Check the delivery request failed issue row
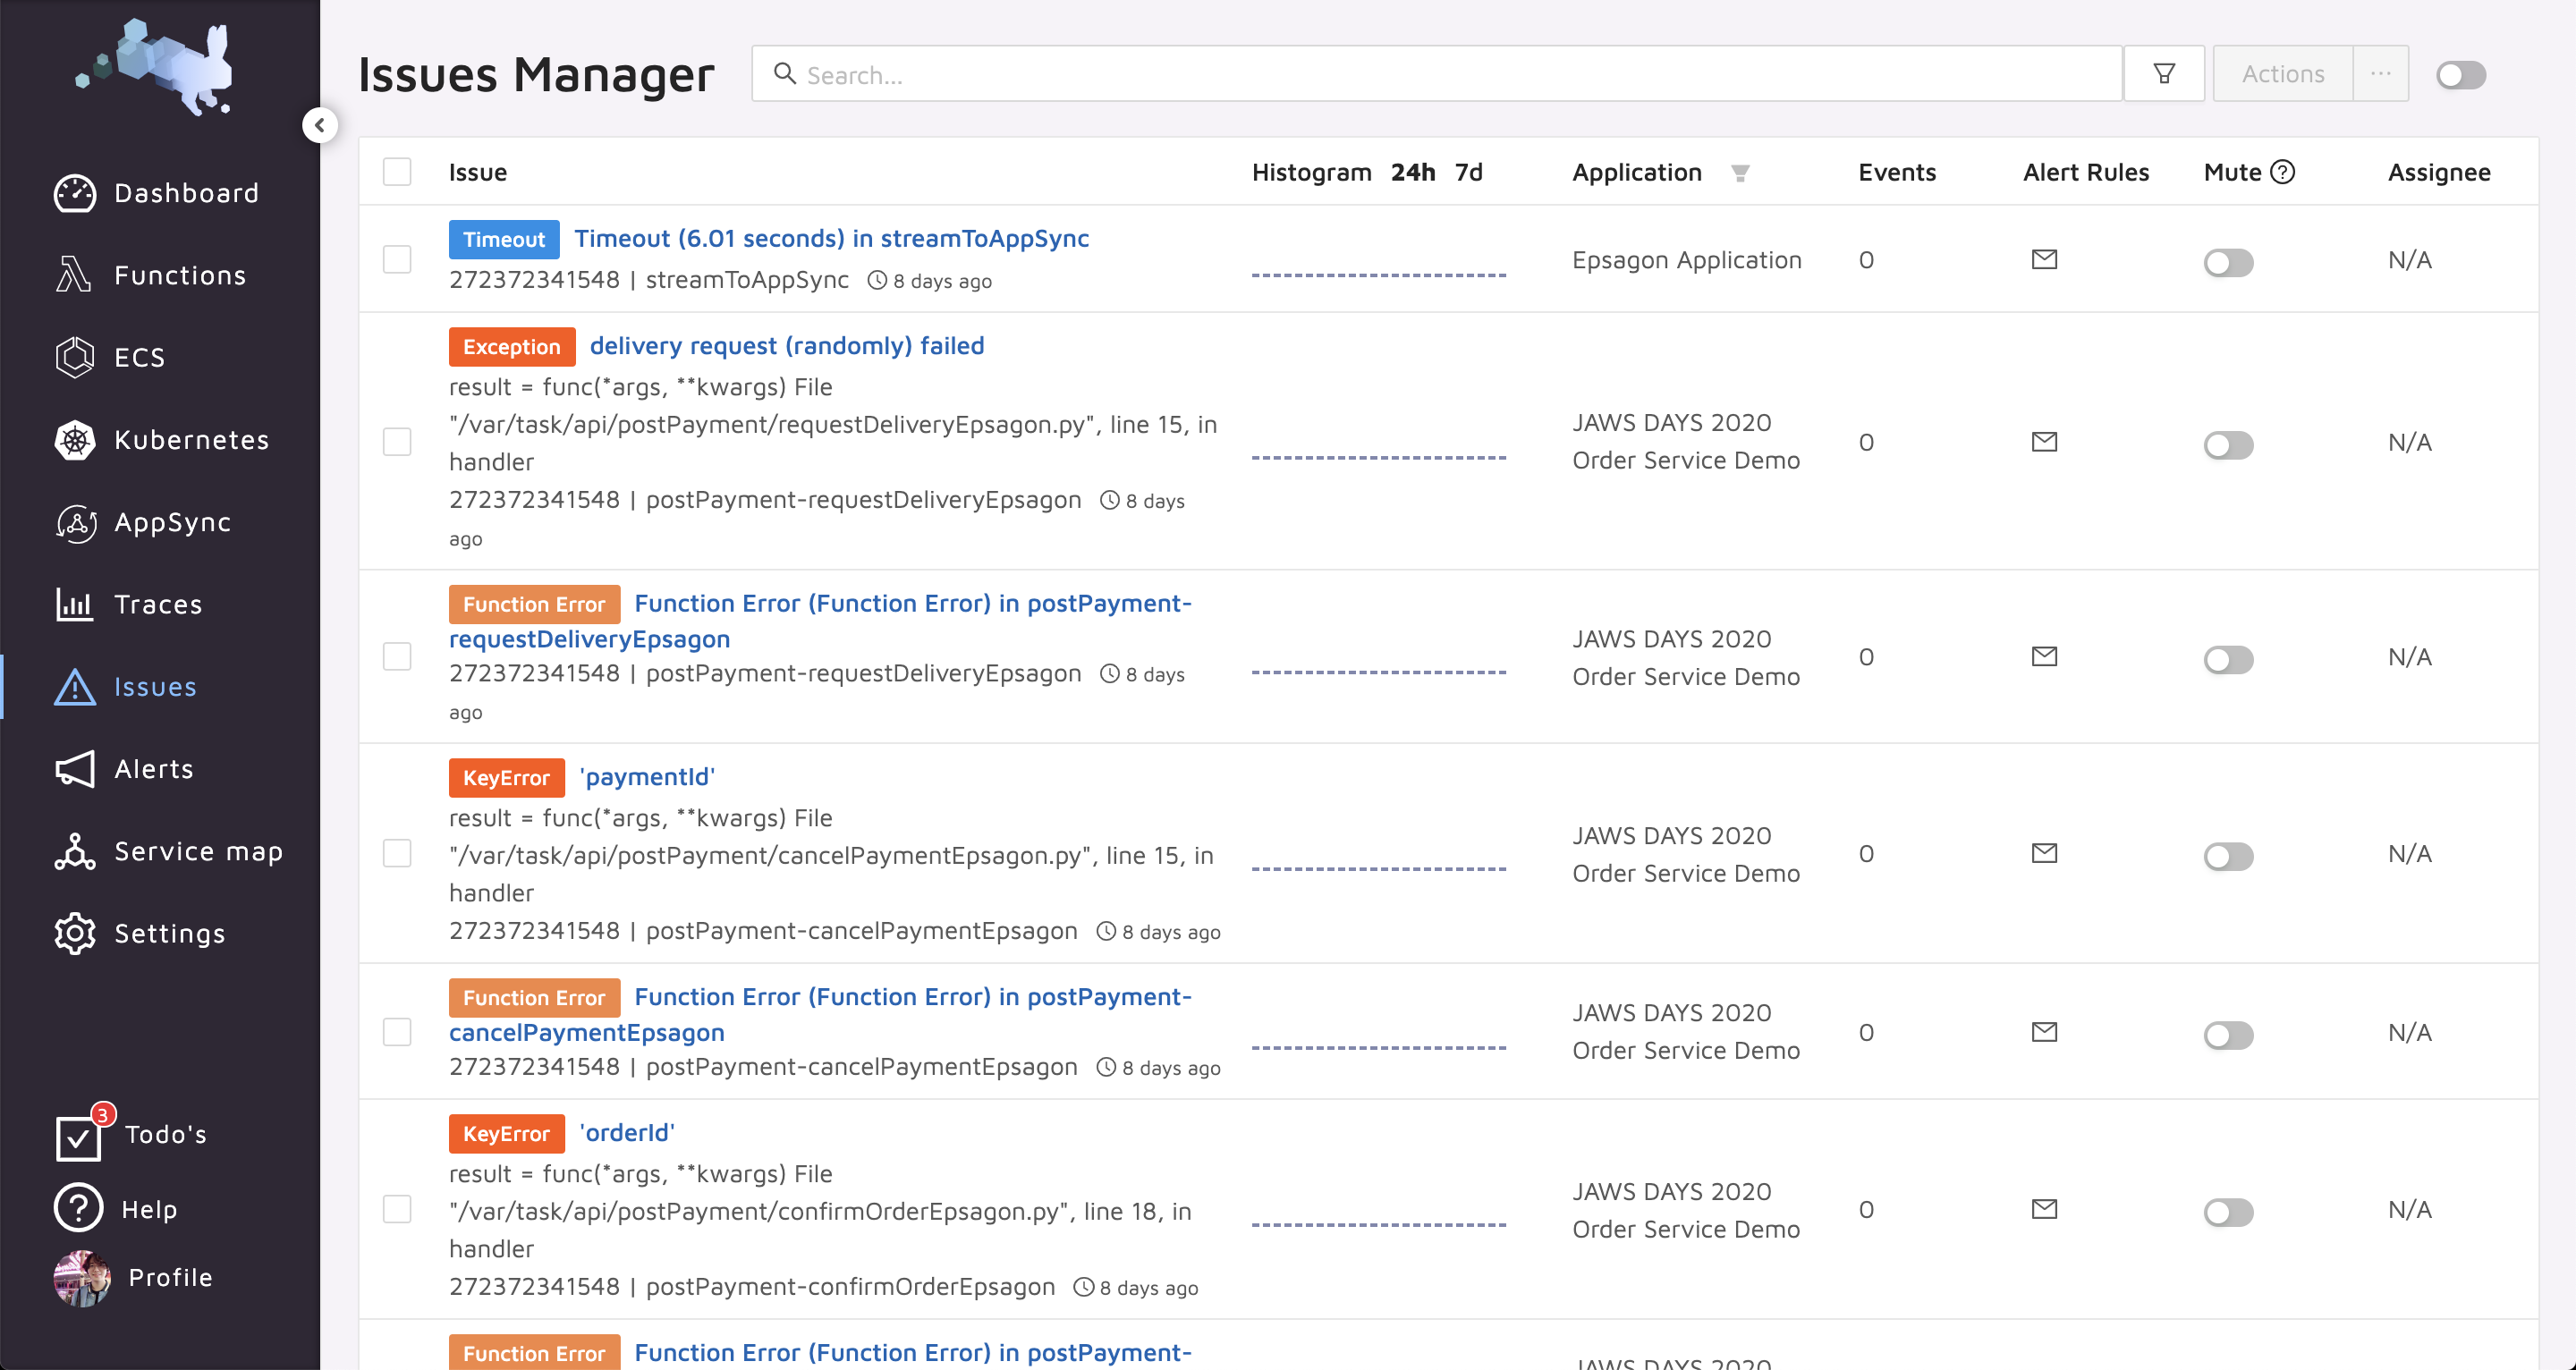The height and width of the screenshot is (1370, 2576). [397, 441]
